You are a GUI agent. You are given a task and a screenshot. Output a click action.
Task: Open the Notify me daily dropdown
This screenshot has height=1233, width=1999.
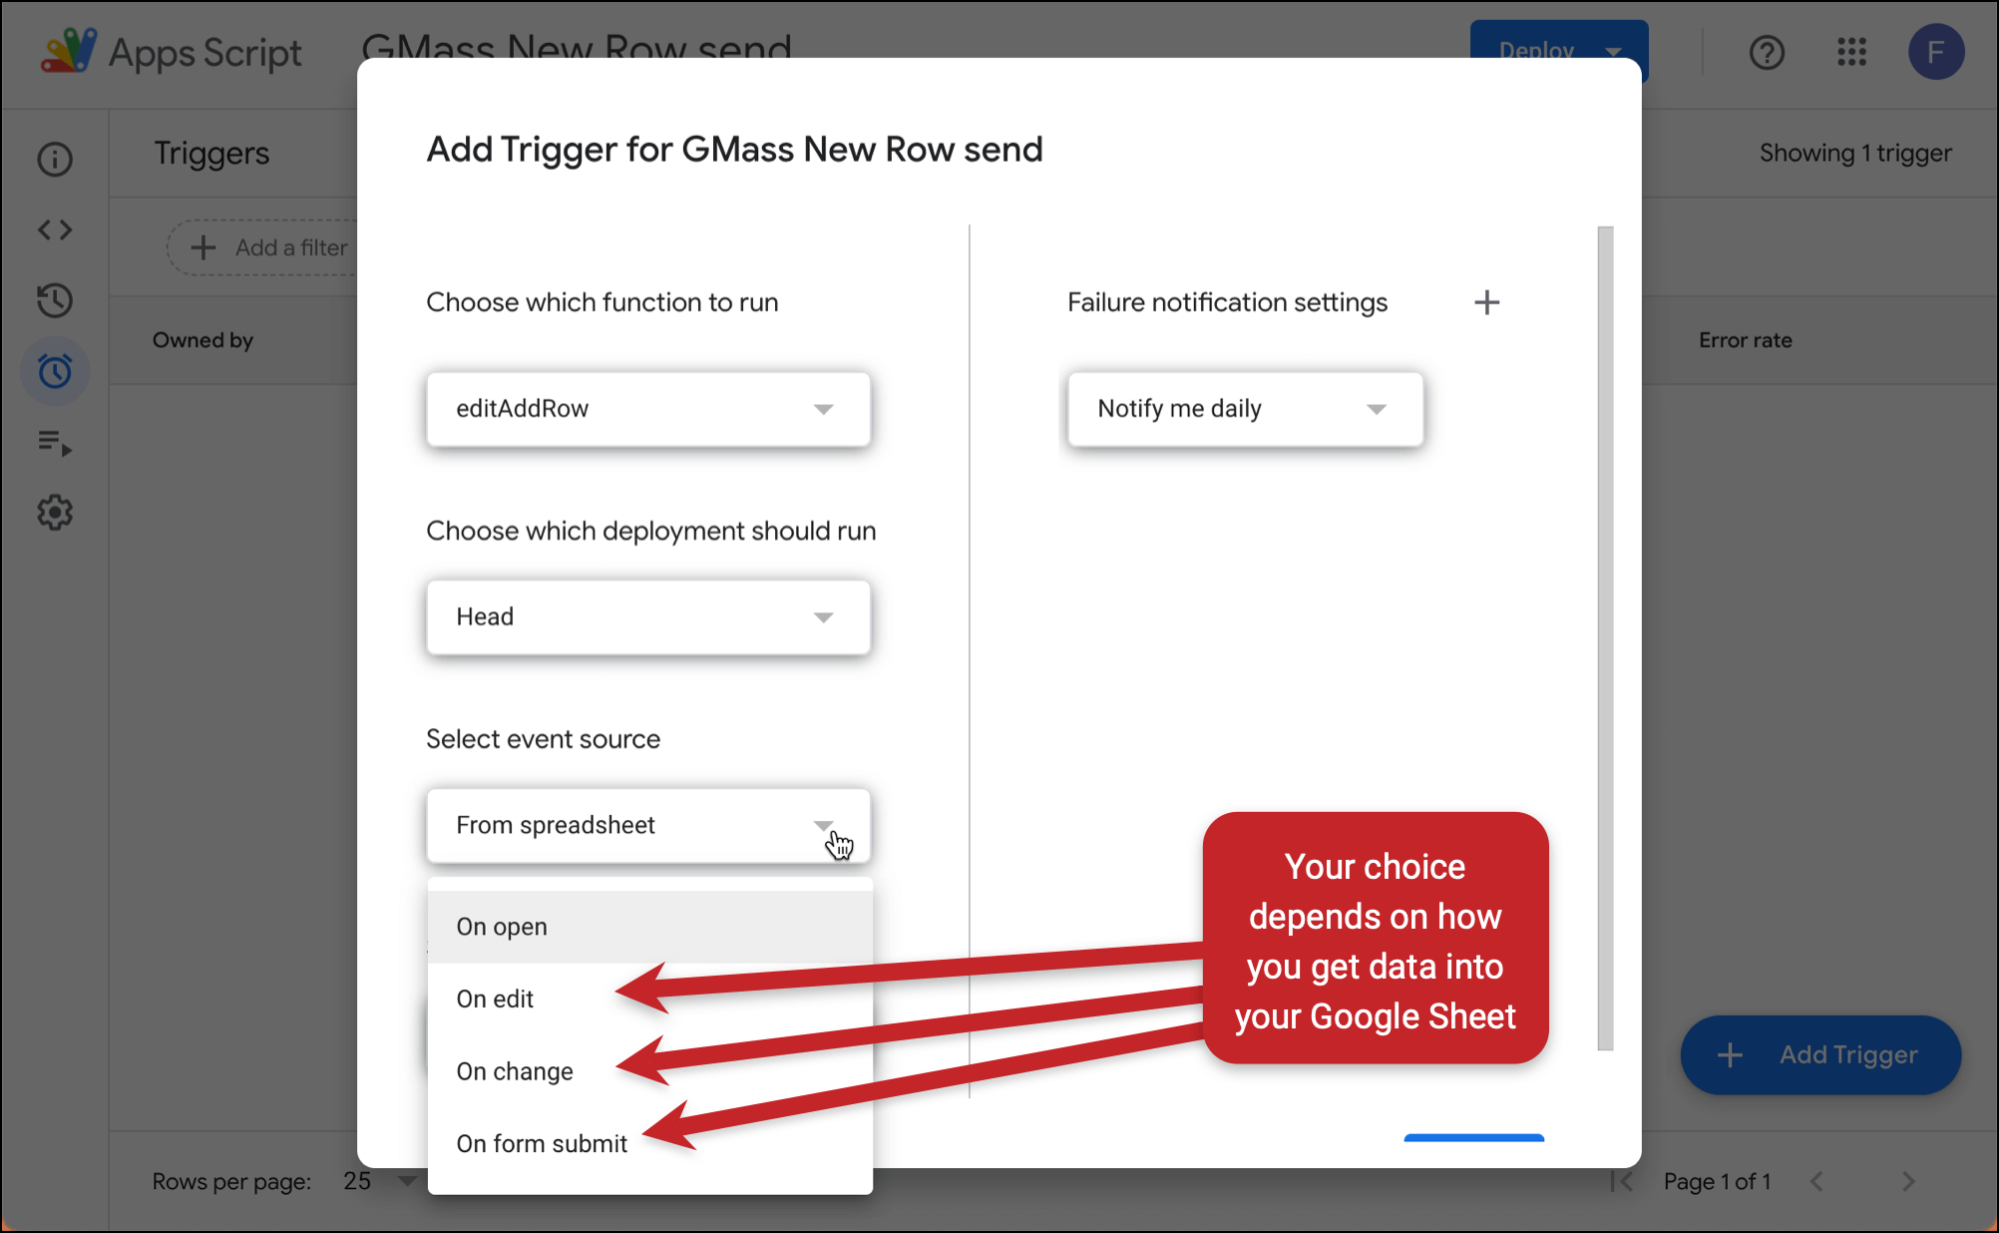pos(1245,409)
